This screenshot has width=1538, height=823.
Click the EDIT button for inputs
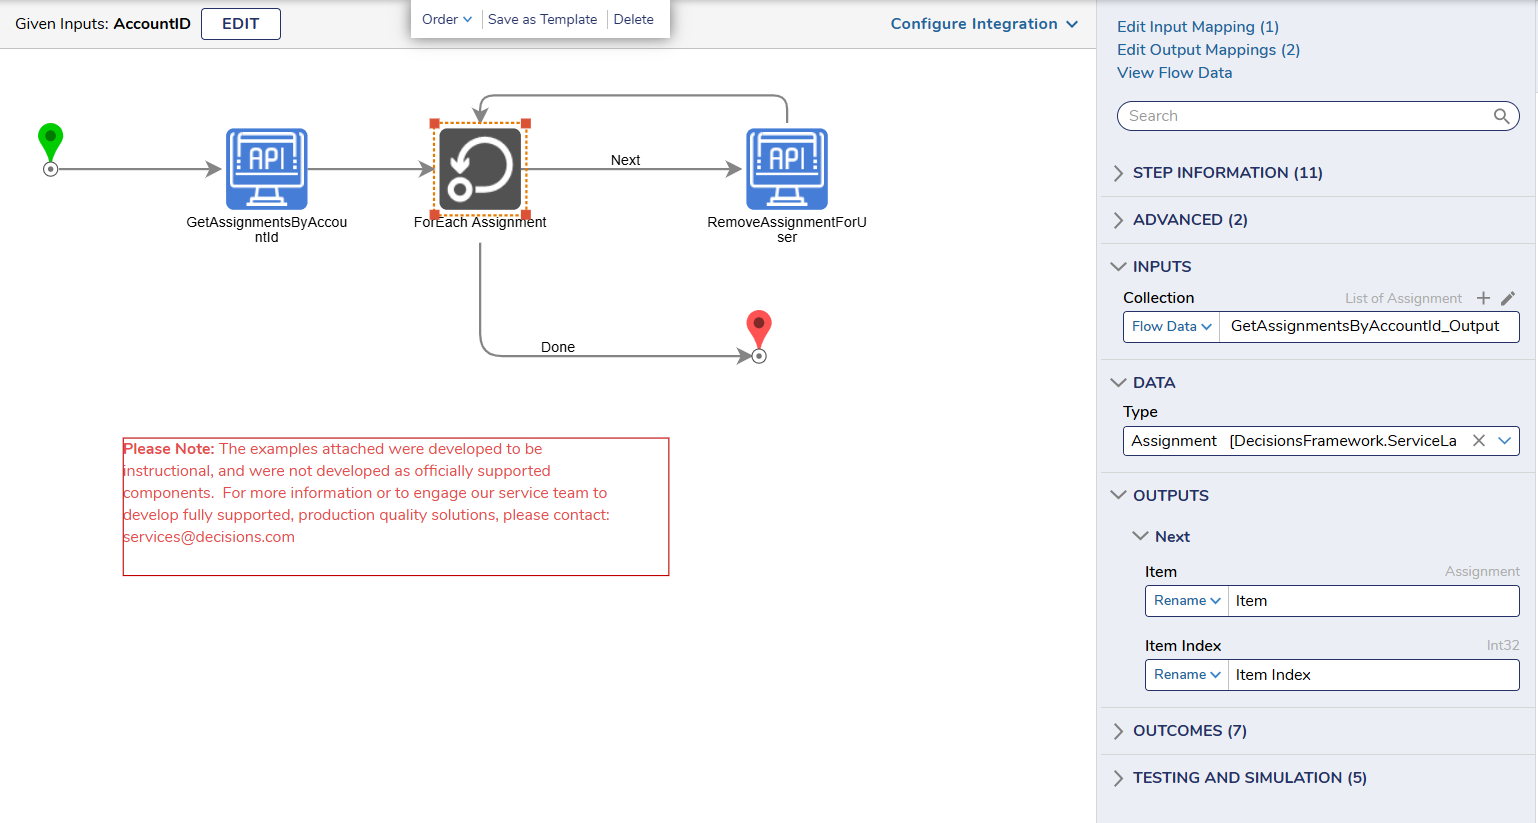241,24
